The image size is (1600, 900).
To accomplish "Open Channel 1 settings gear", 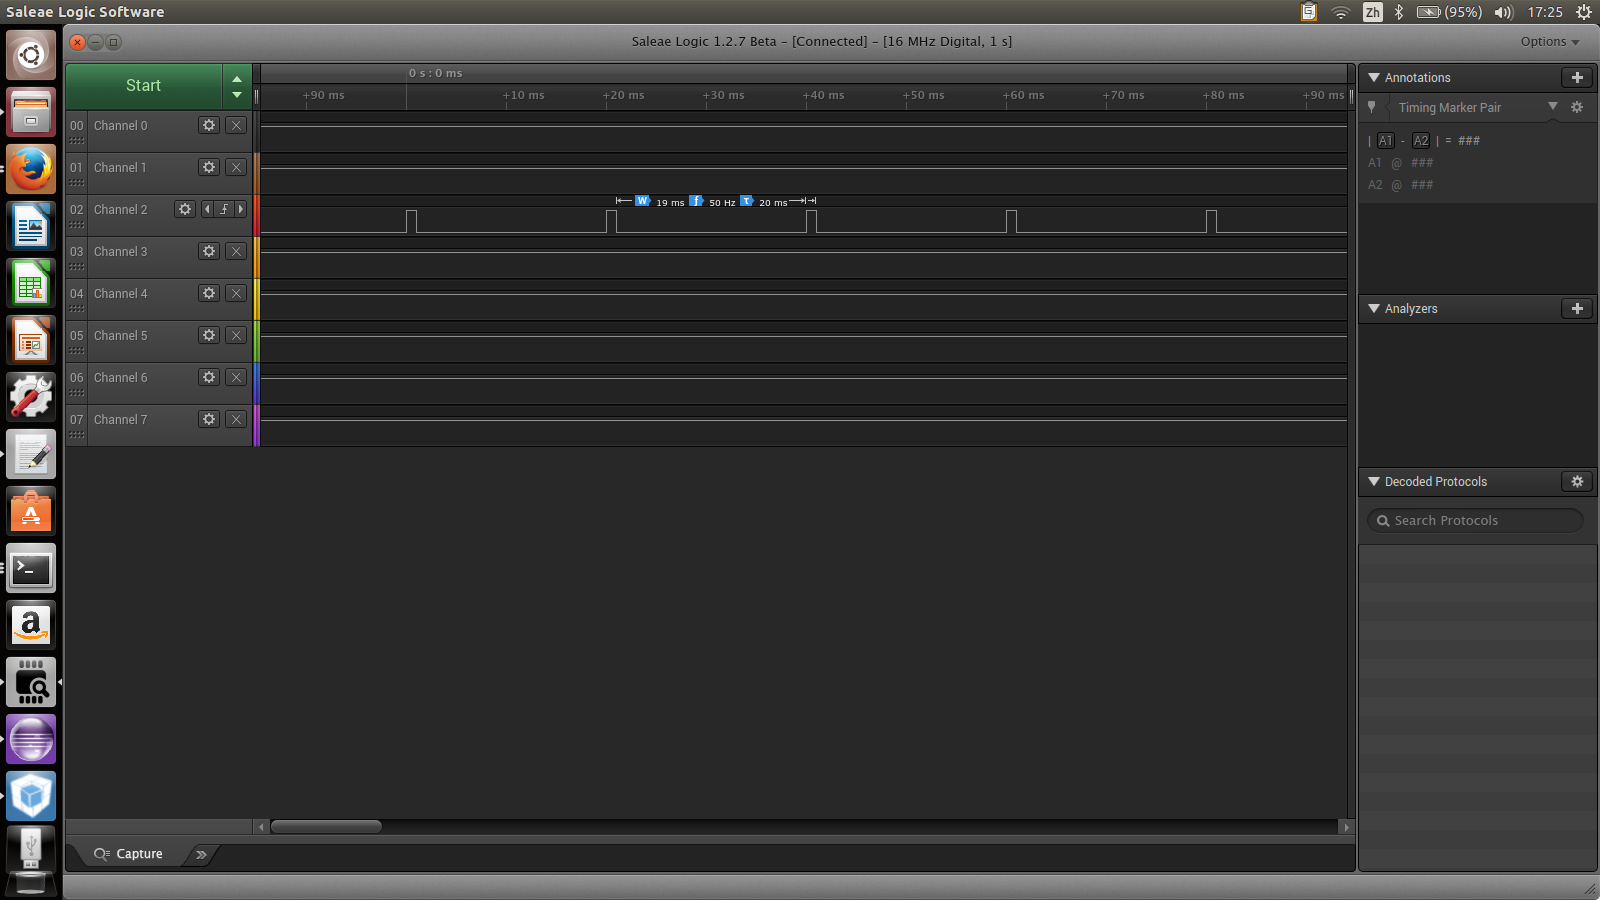I will coord(209,167).
